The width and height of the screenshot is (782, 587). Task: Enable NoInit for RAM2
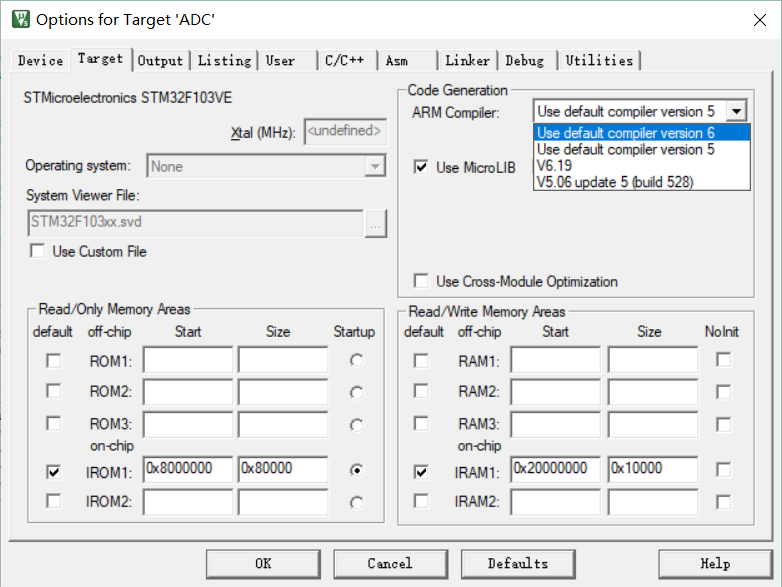[x=724, y=392]
